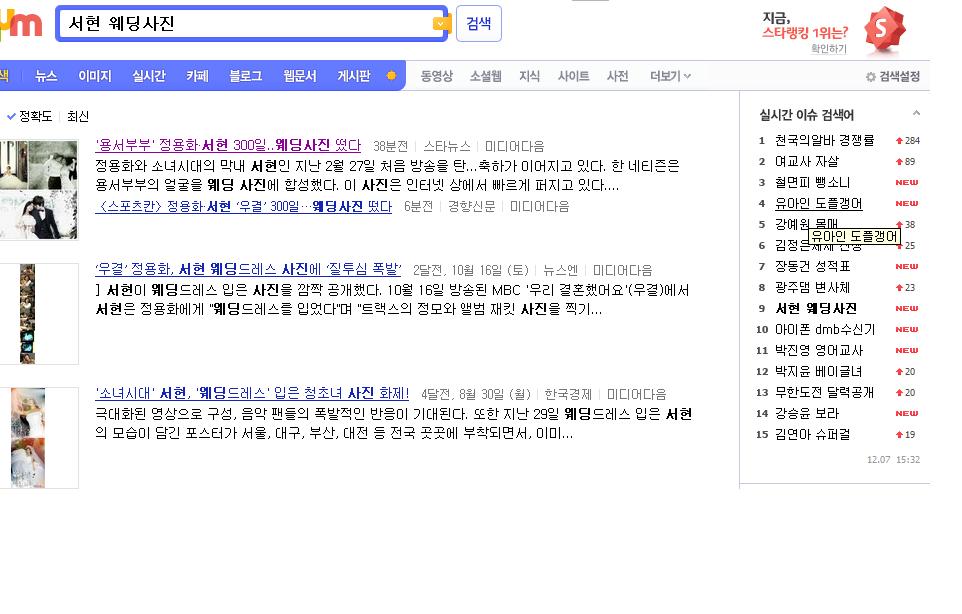This screenshot has width=962, height=614.
Task: Click trending keyword 여교사 자살
Action: click(807, 161)
